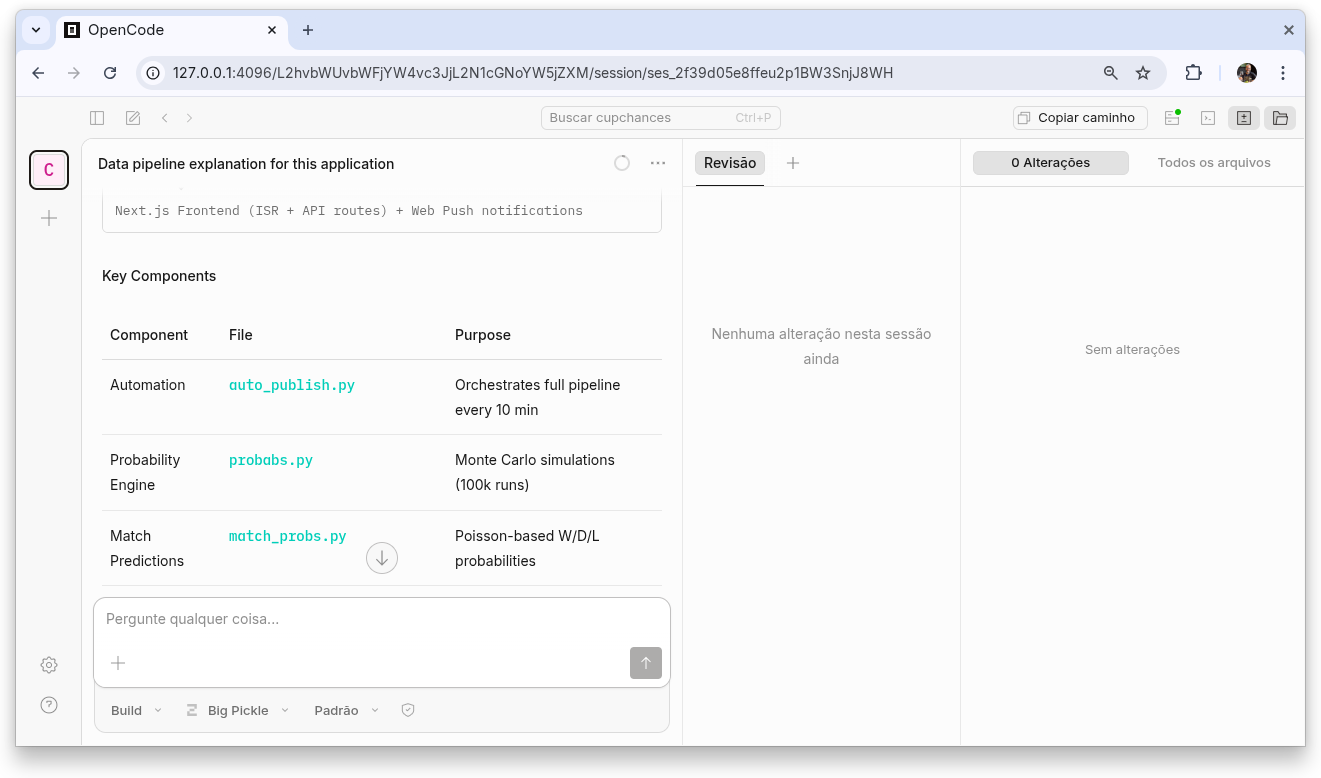Click the attach plus icon in prompt box
This screenshot has width=1321, height=778.
tap(118, 663)
